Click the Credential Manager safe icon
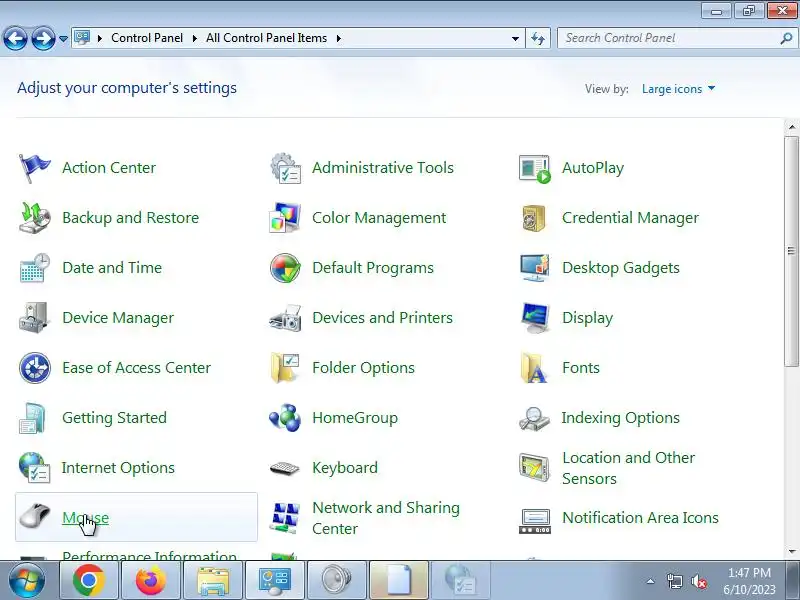 click(534, 218)
